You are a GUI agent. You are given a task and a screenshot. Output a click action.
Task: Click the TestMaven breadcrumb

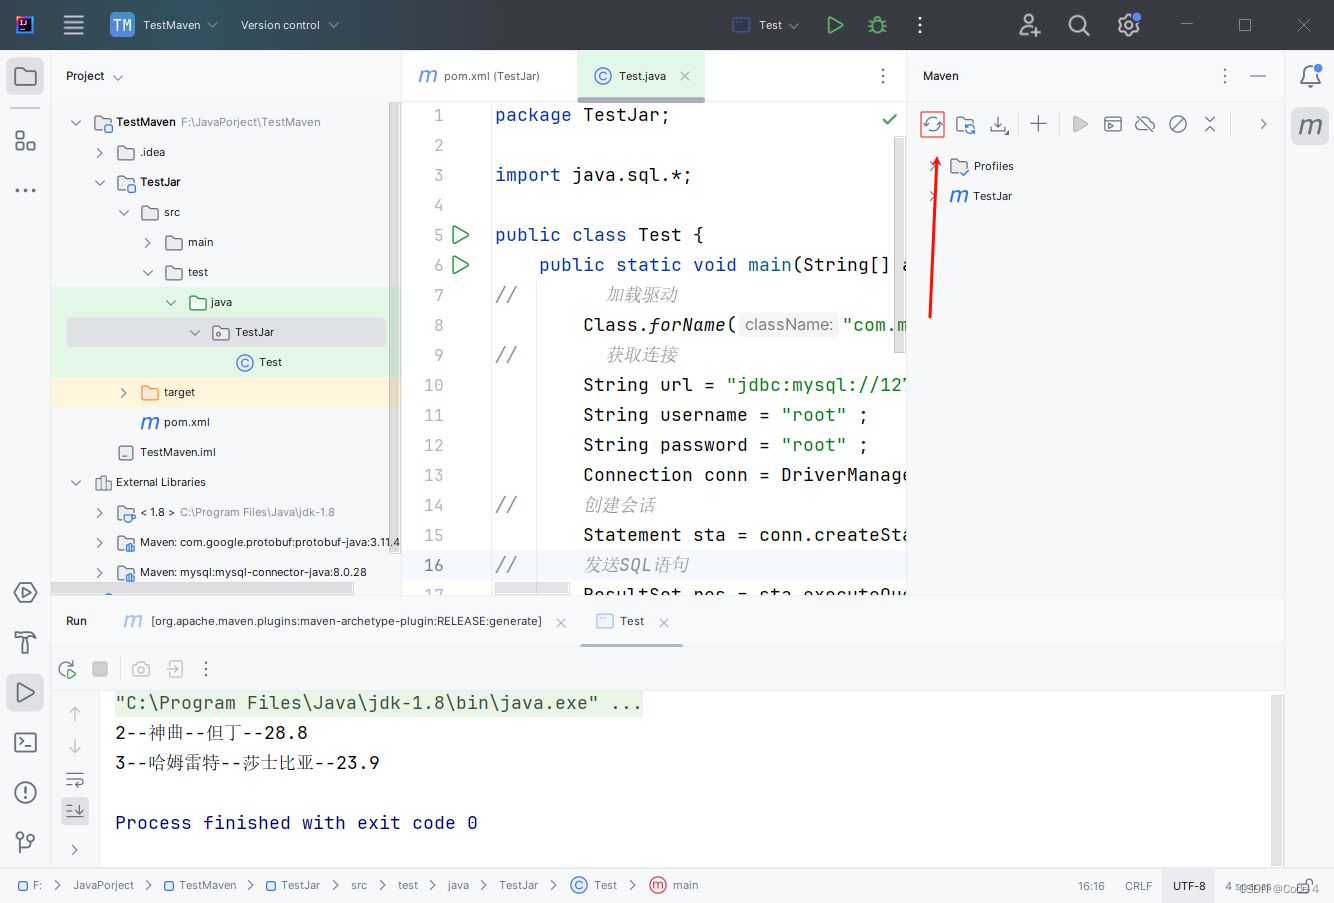coord(200,885)
